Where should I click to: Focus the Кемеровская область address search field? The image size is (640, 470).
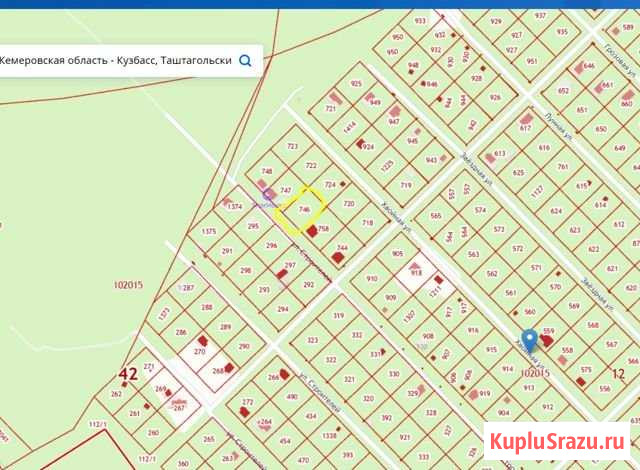(115, 60)
